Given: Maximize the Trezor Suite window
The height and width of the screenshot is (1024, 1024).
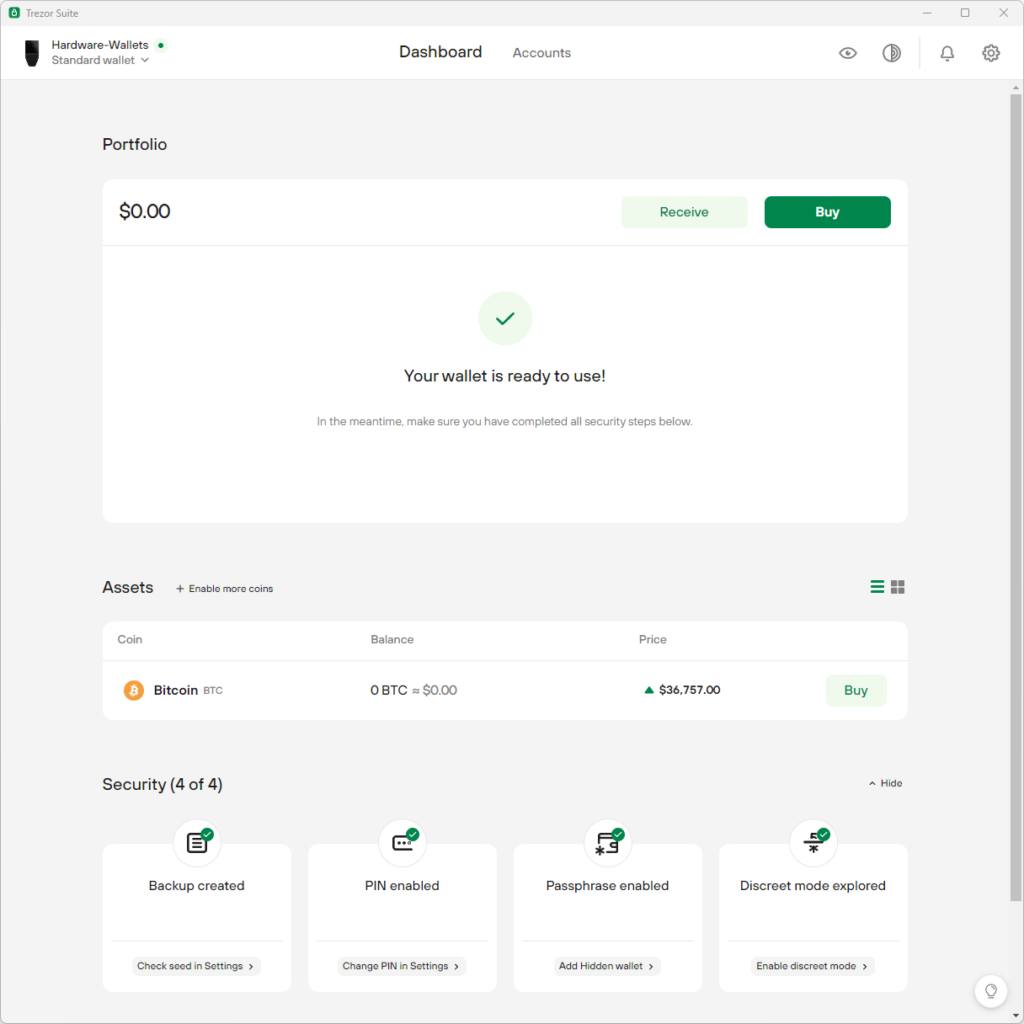Looking at the screenshot, I should click(x=965, y=13).
